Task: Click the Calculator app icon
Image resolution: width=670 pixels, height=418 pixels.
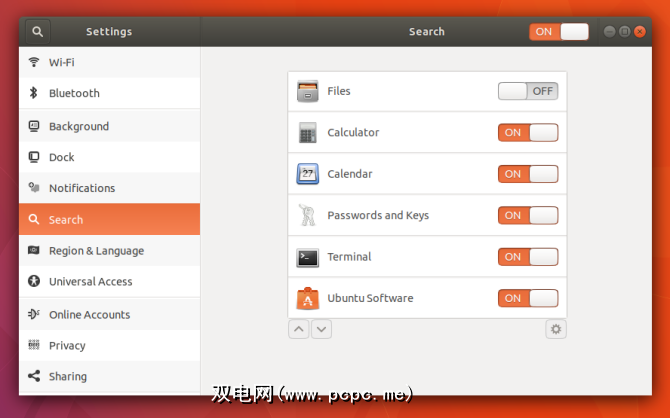Action: coord(308,132)
